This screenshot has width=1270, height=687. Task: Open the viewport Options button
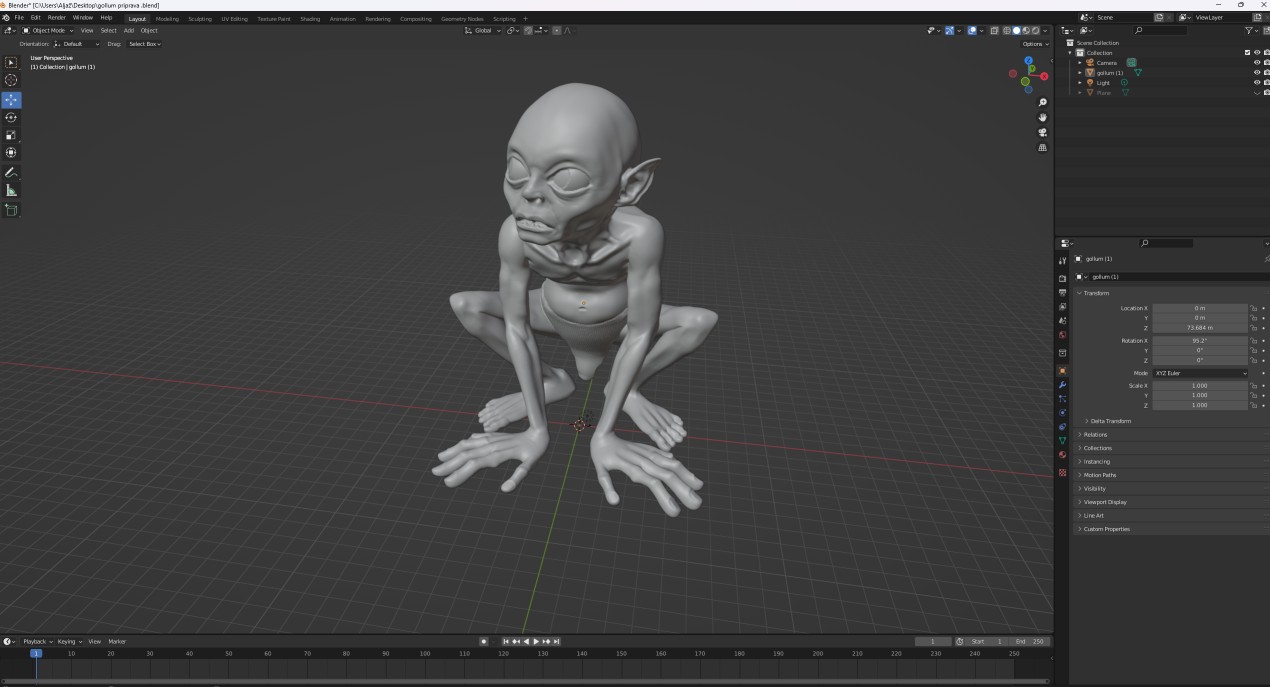pos(1034,44)
